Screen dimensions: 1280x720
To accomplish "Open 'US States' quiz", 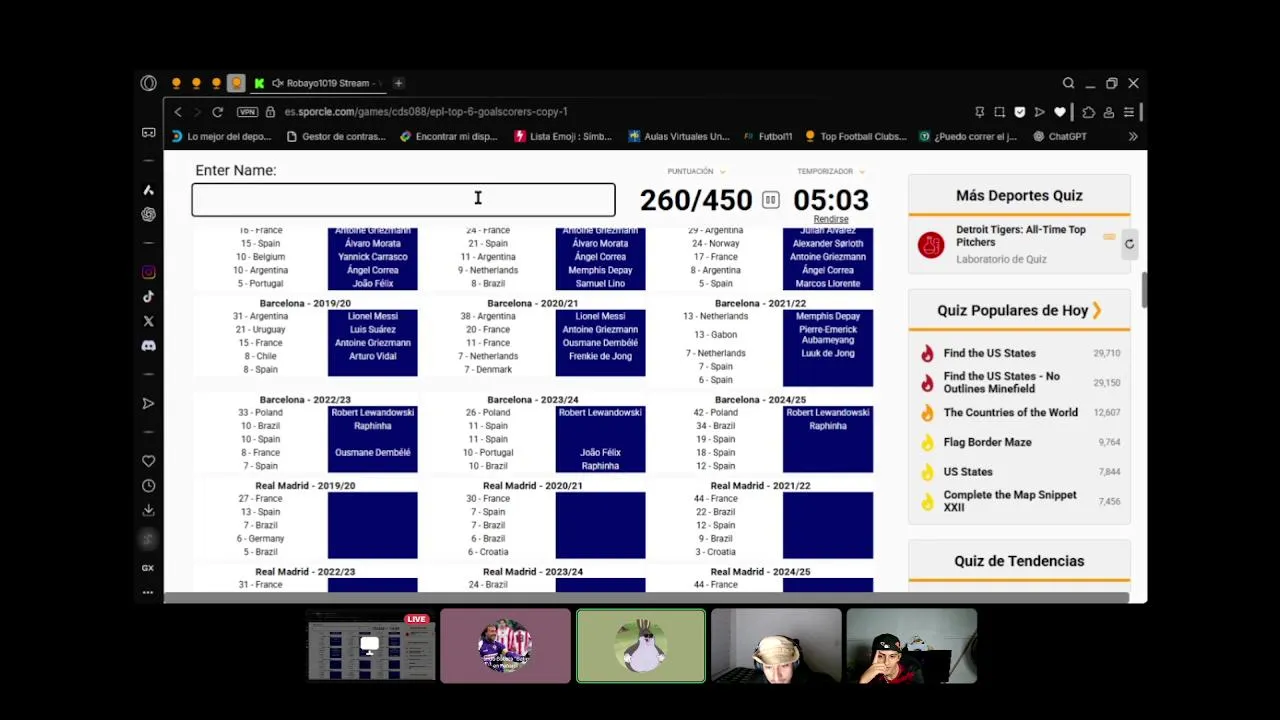I will point(968,472).
